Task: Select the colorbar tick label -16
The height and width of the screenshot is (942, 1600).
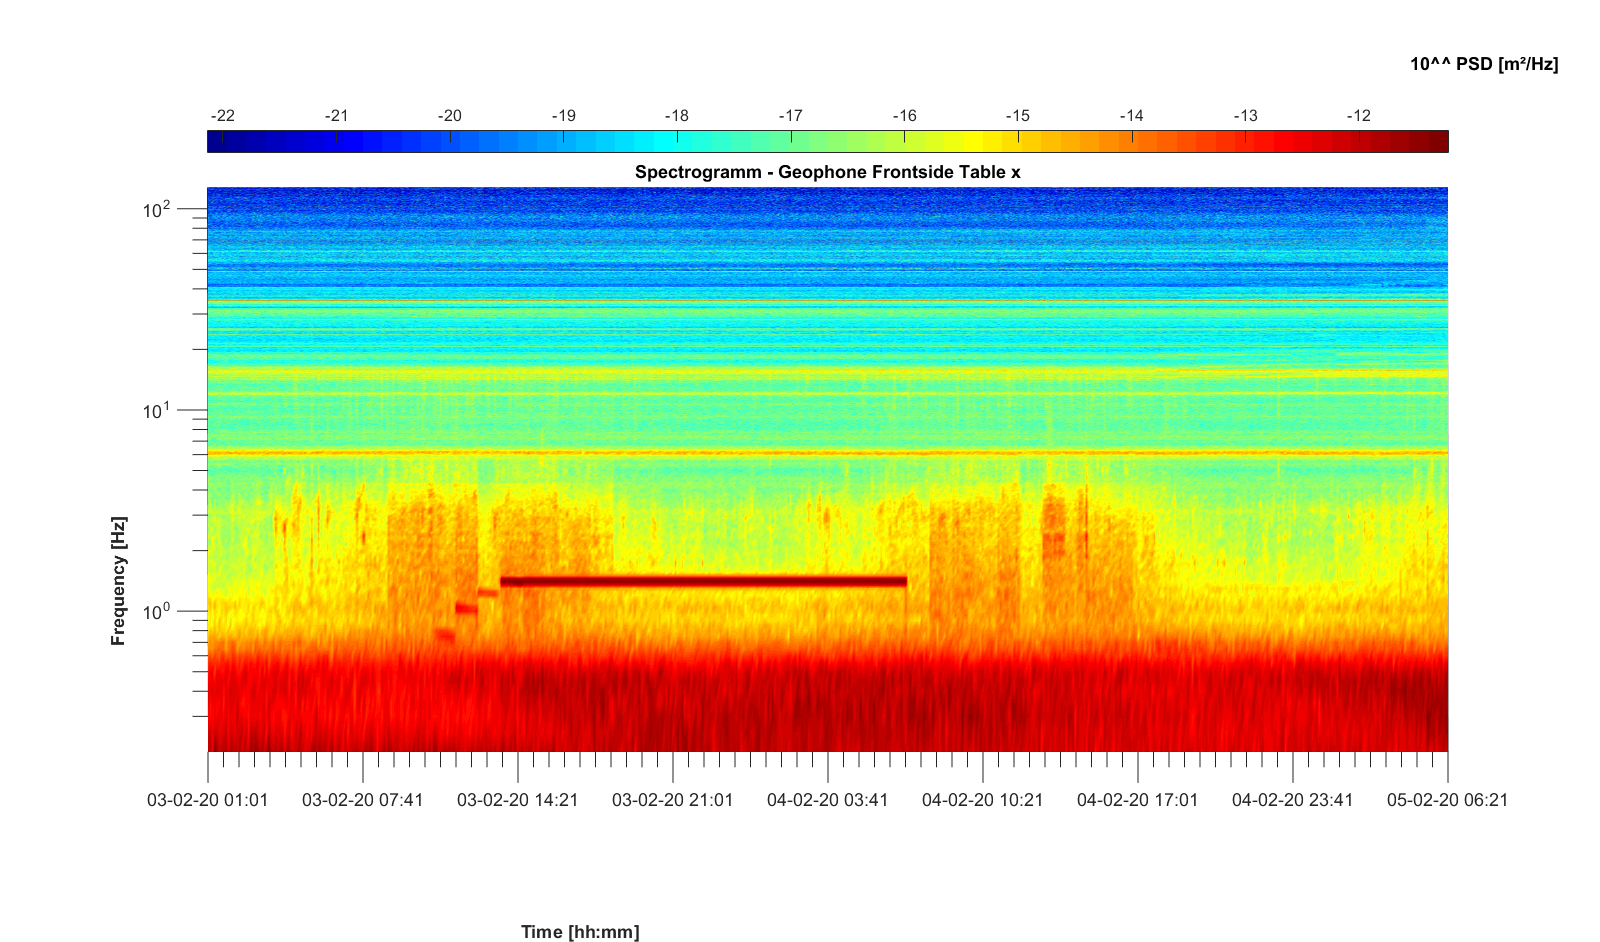Action: (x=905, y=116)
